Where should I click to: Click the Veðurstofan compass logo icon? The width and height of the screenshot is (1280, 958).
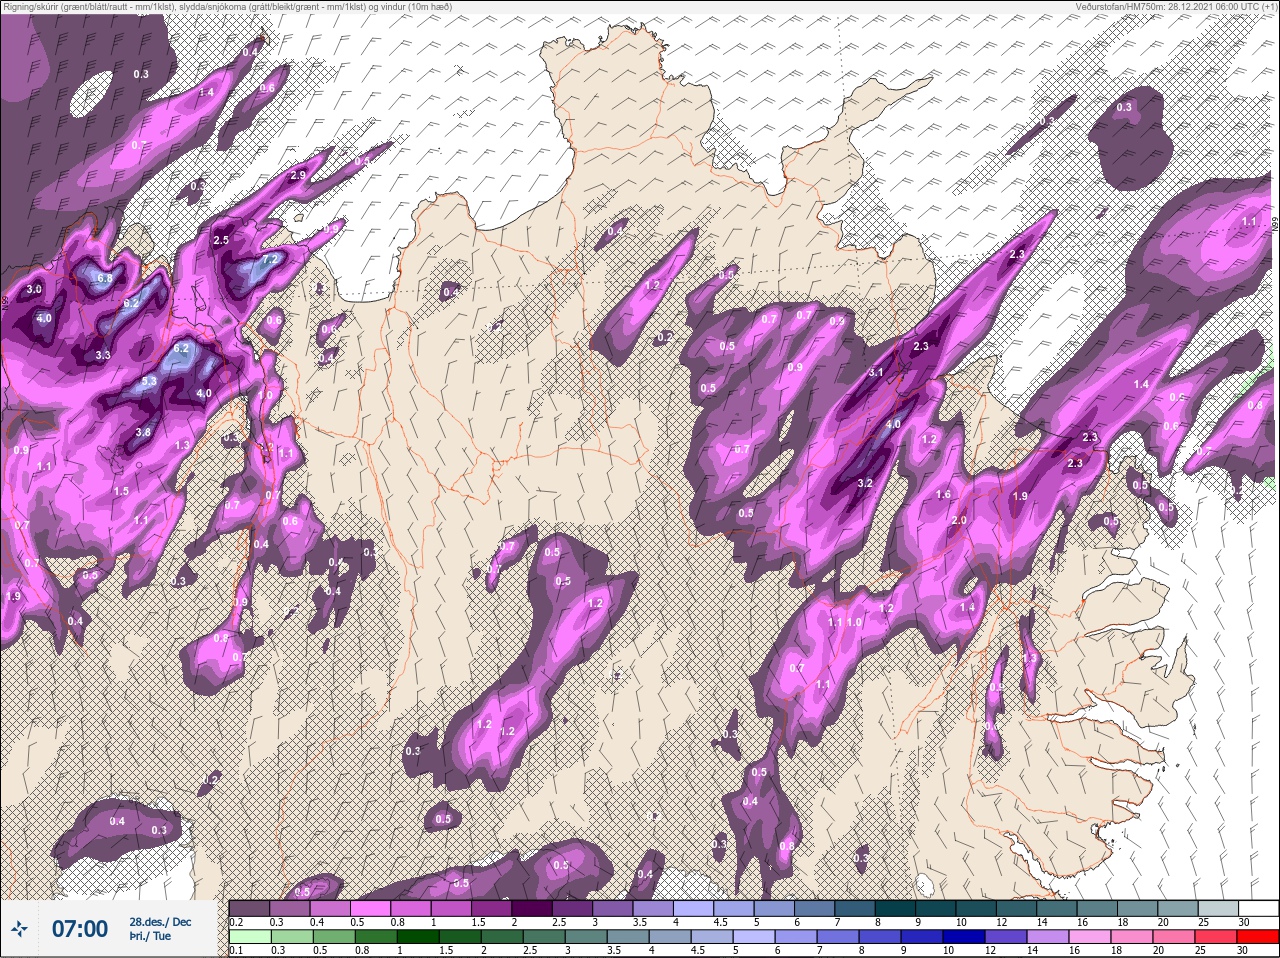[20, 929]
